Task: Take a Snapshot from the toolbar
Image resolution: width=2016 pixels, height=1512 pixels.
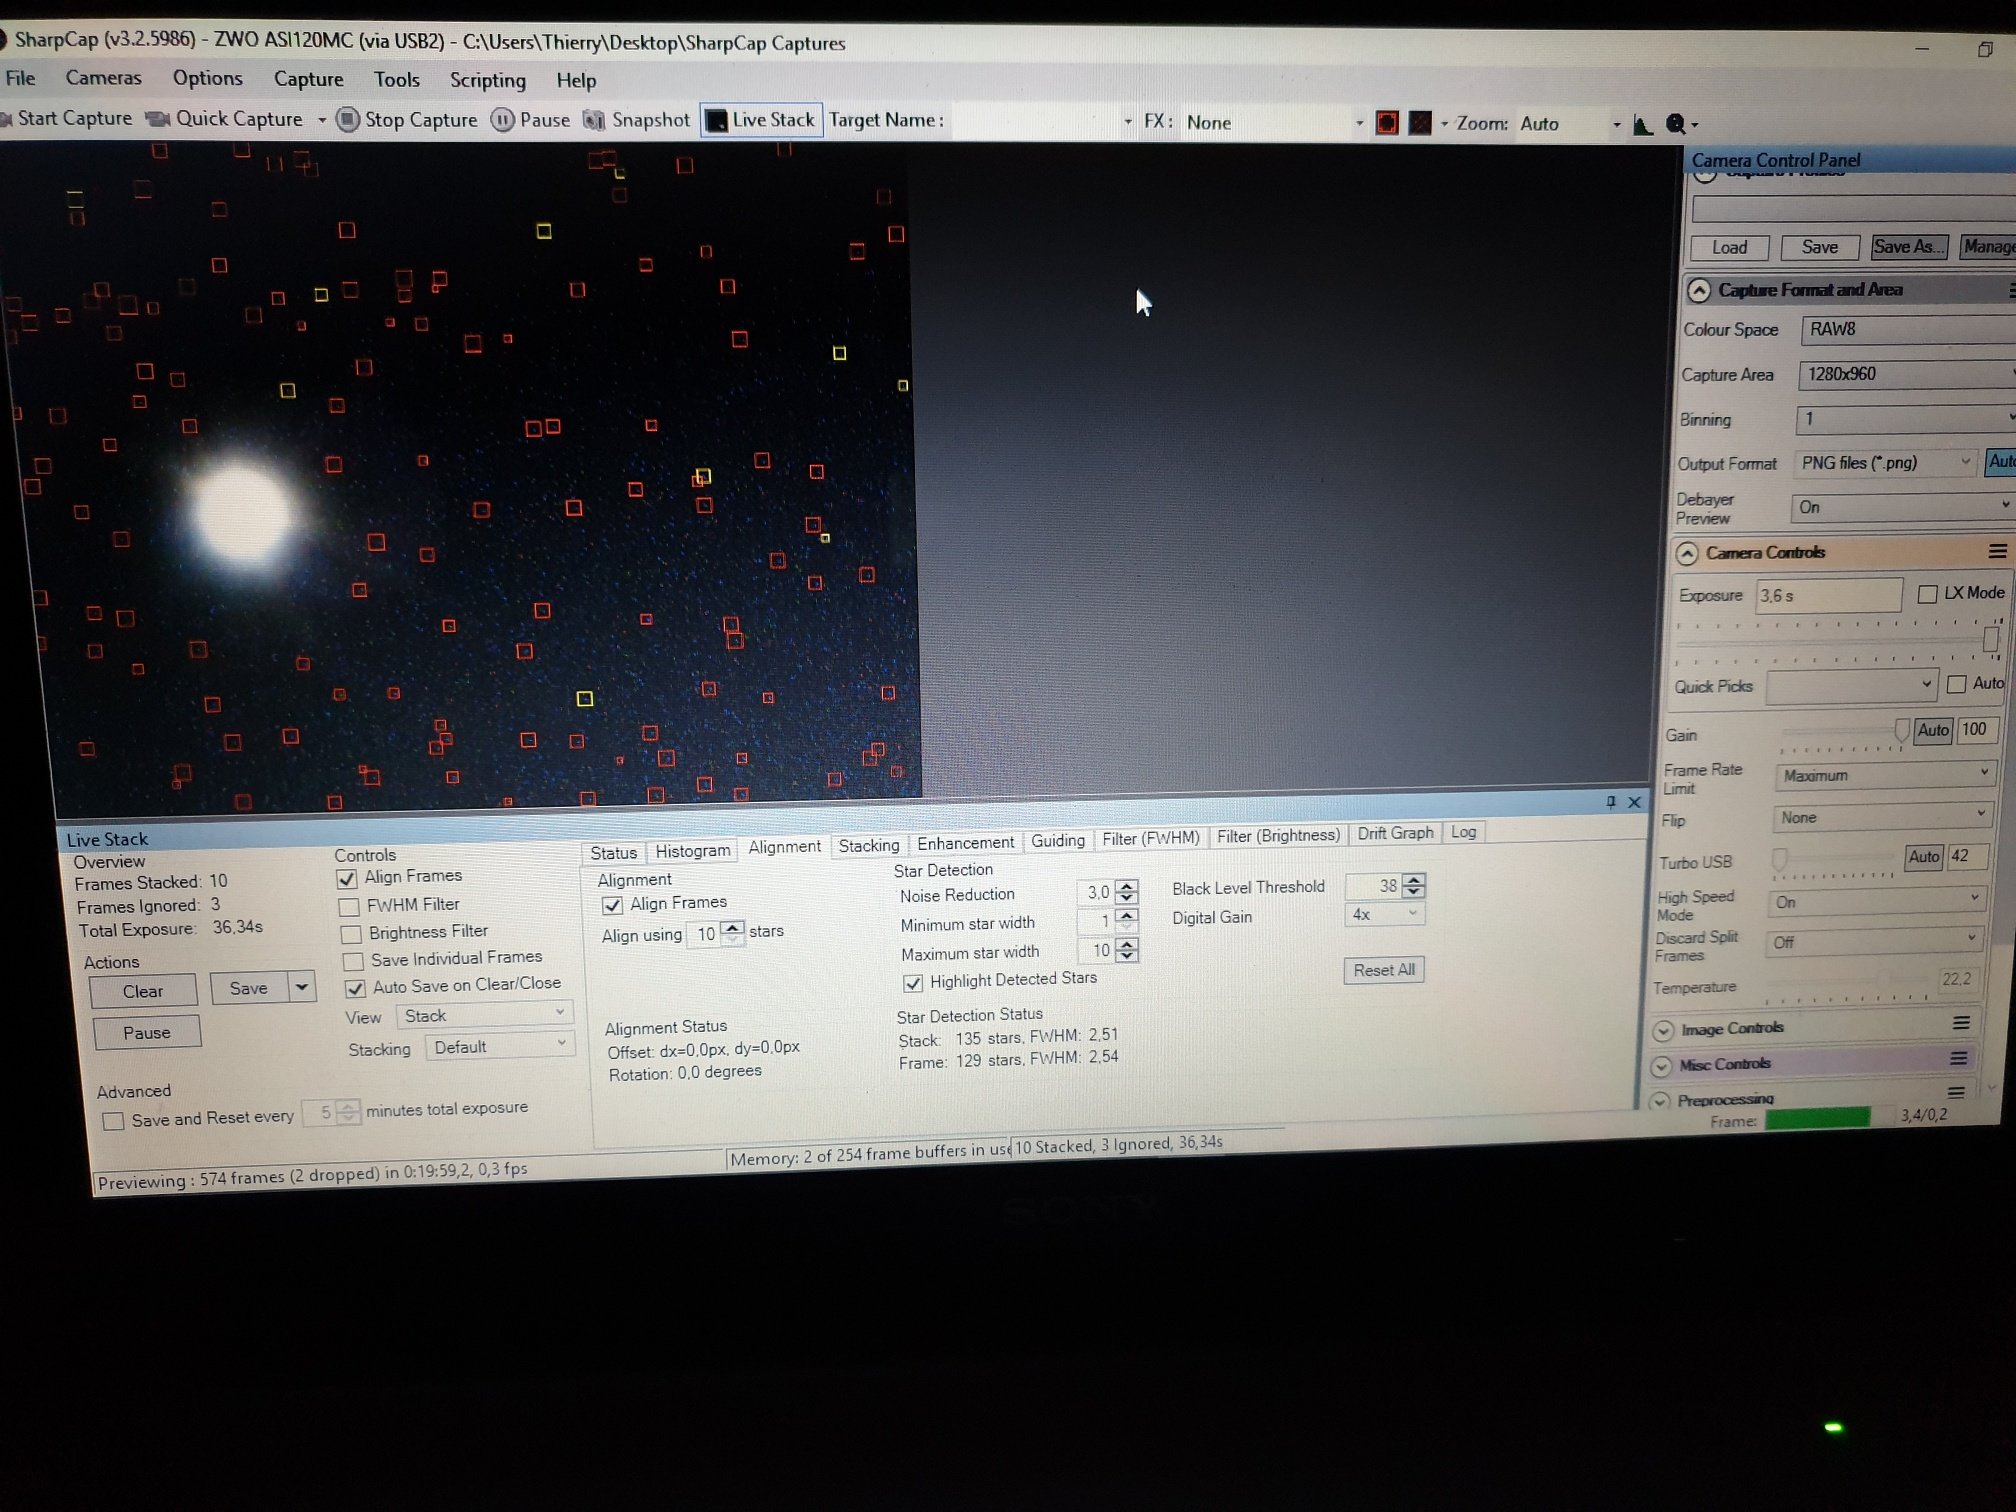Action: pyautogui.click(x=595, y=121)
